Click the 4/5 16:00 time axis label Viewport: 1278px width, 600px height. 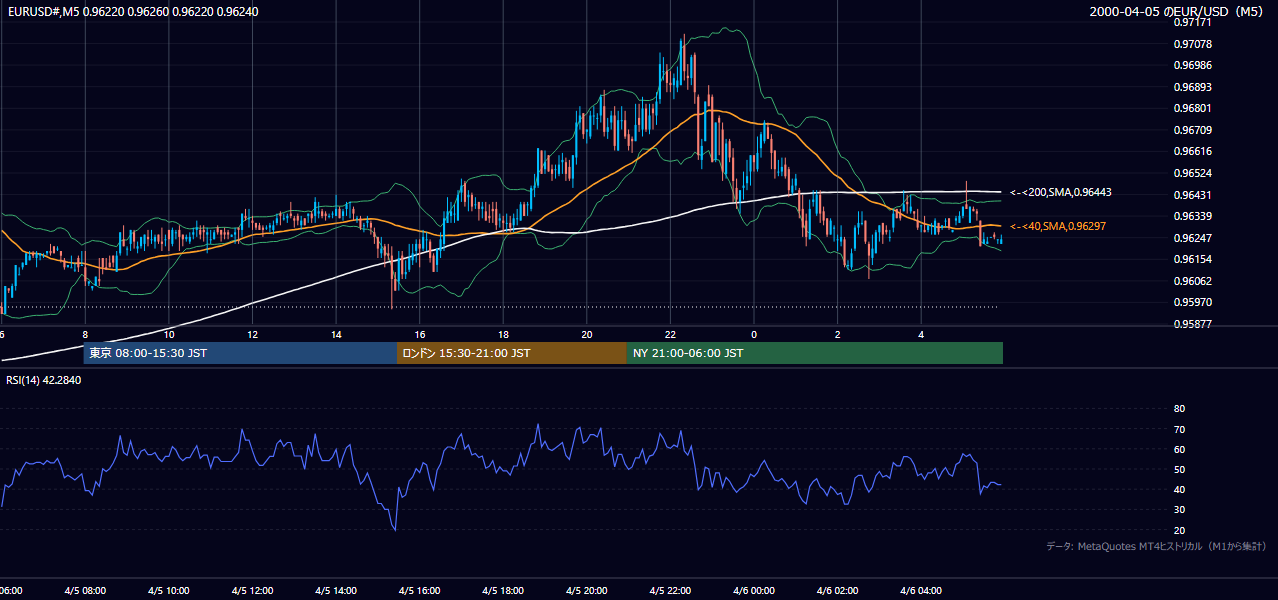pos(420,591)
